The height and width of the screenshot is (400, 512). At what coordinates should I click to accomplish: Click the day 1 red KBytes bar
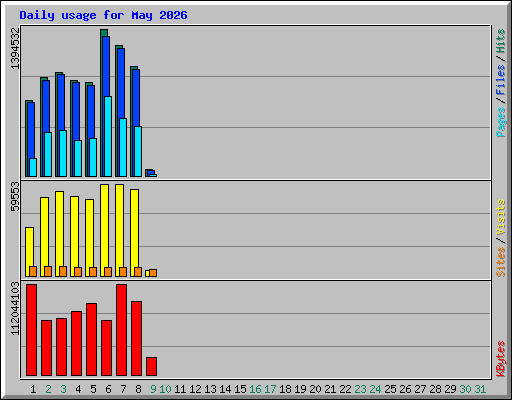pyautogui.click(x=32, y=330)
